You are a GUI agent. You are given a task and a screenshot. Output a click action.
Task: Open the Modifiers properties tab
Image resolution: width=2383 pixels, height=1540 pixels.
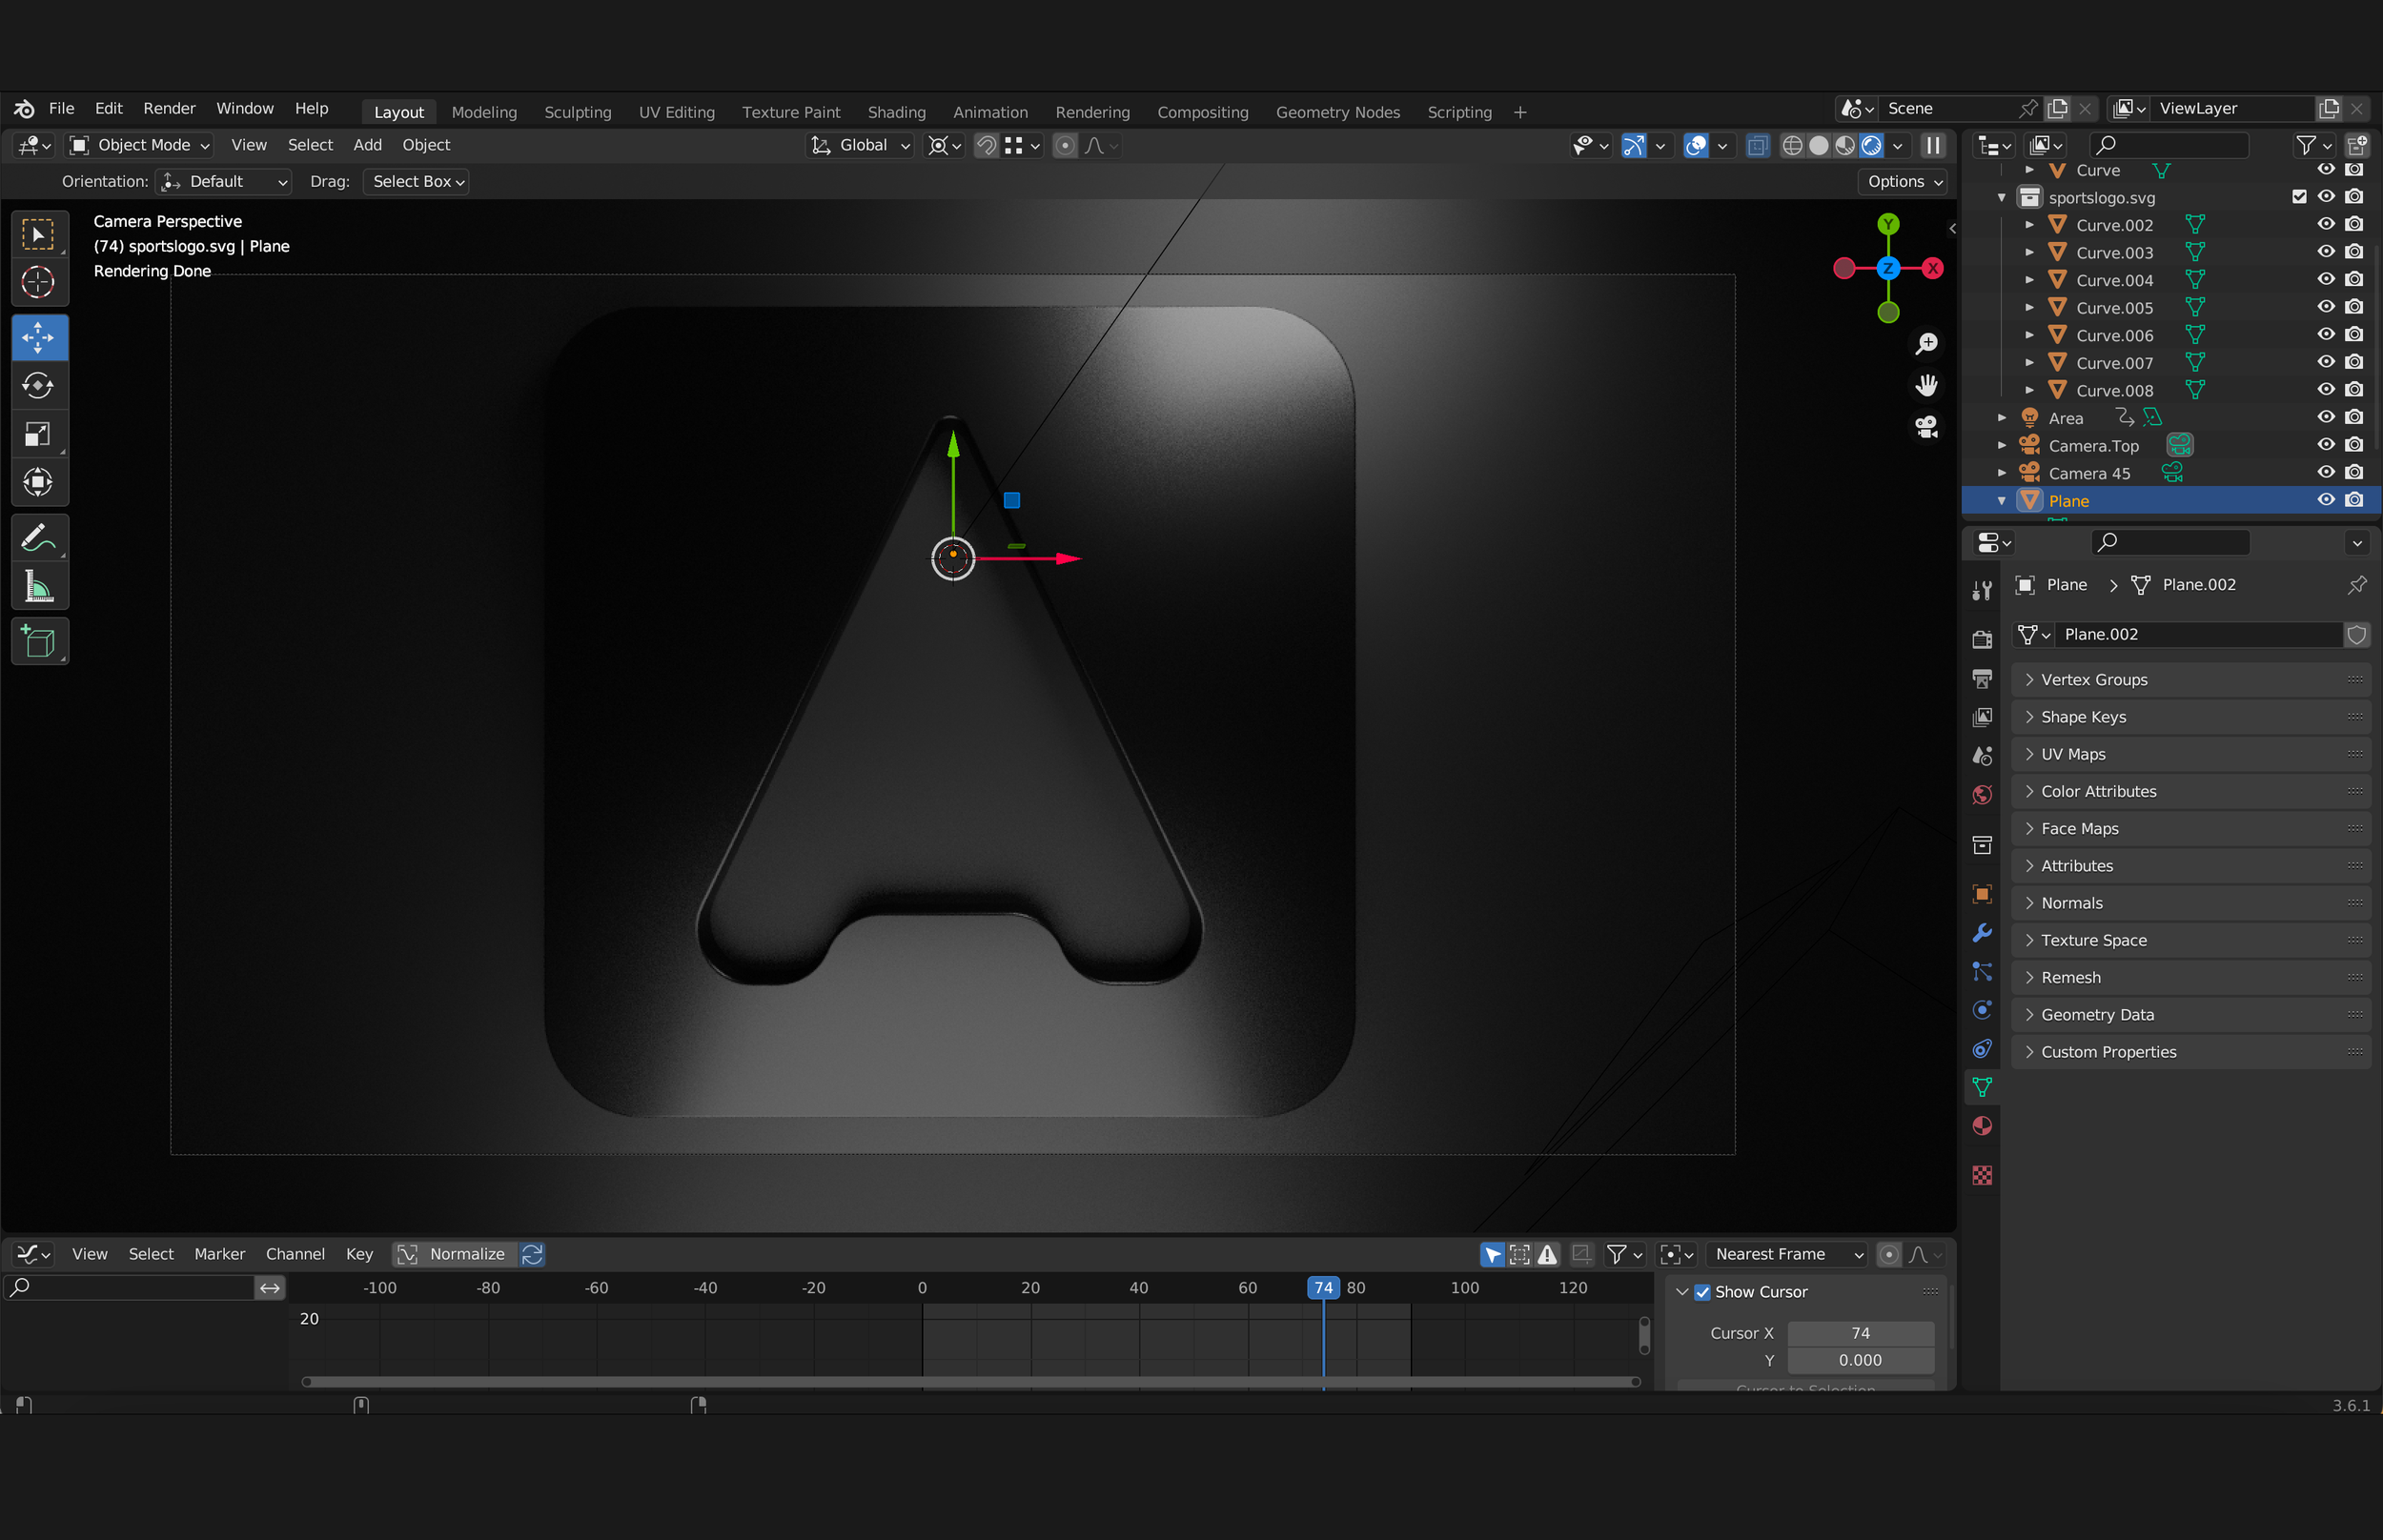(x=1982, y=933)
